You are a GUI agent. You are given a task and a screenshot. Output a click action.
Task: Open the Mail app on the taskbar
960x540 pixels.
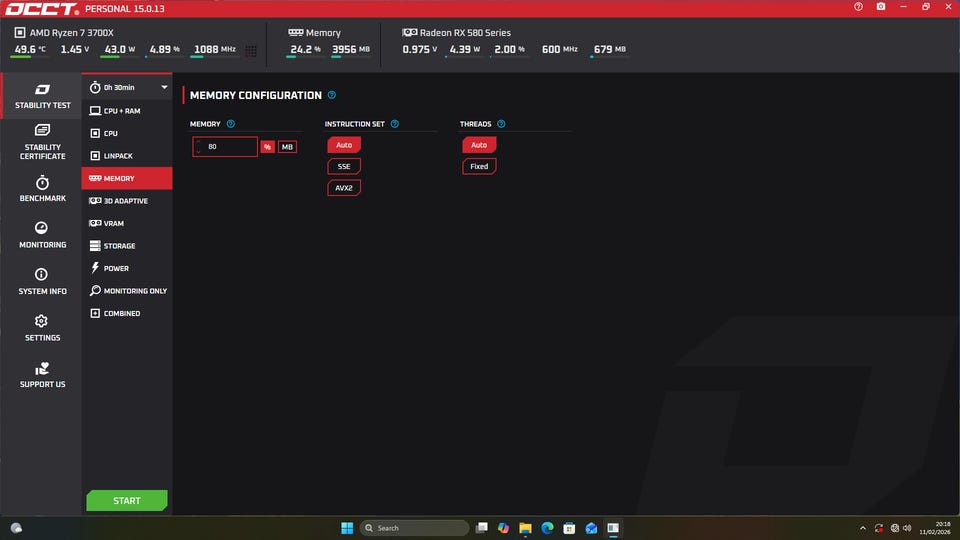(591, 528)
